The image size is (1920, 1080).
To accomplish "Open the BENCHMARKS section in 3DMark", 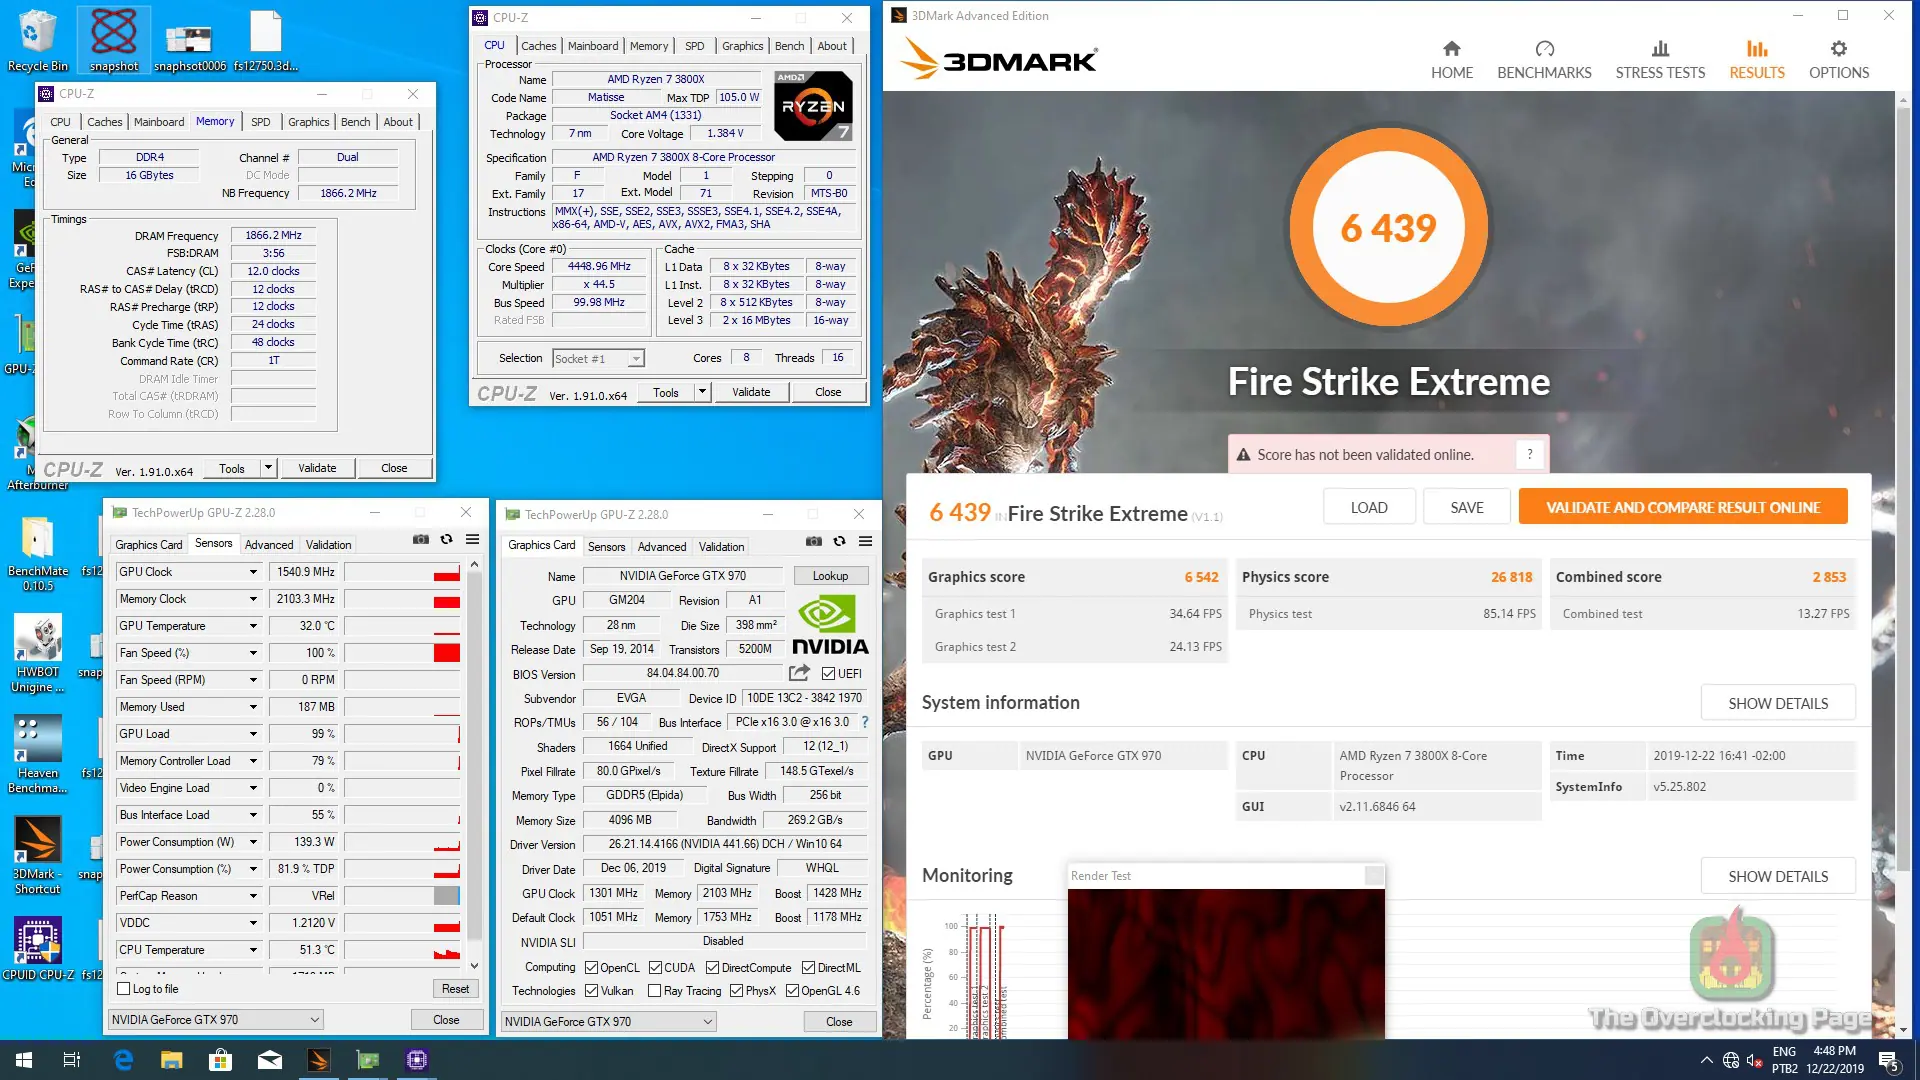I will click(x=1544, y=60).
